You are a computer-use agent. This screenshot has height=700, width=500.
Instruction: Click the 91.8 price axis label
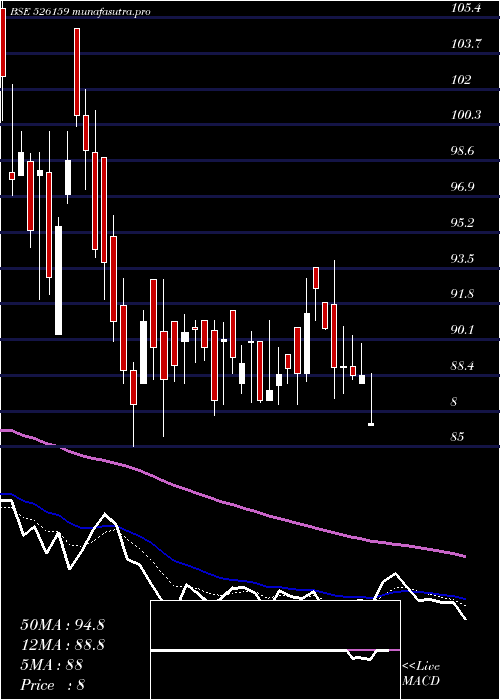[463, 294]
